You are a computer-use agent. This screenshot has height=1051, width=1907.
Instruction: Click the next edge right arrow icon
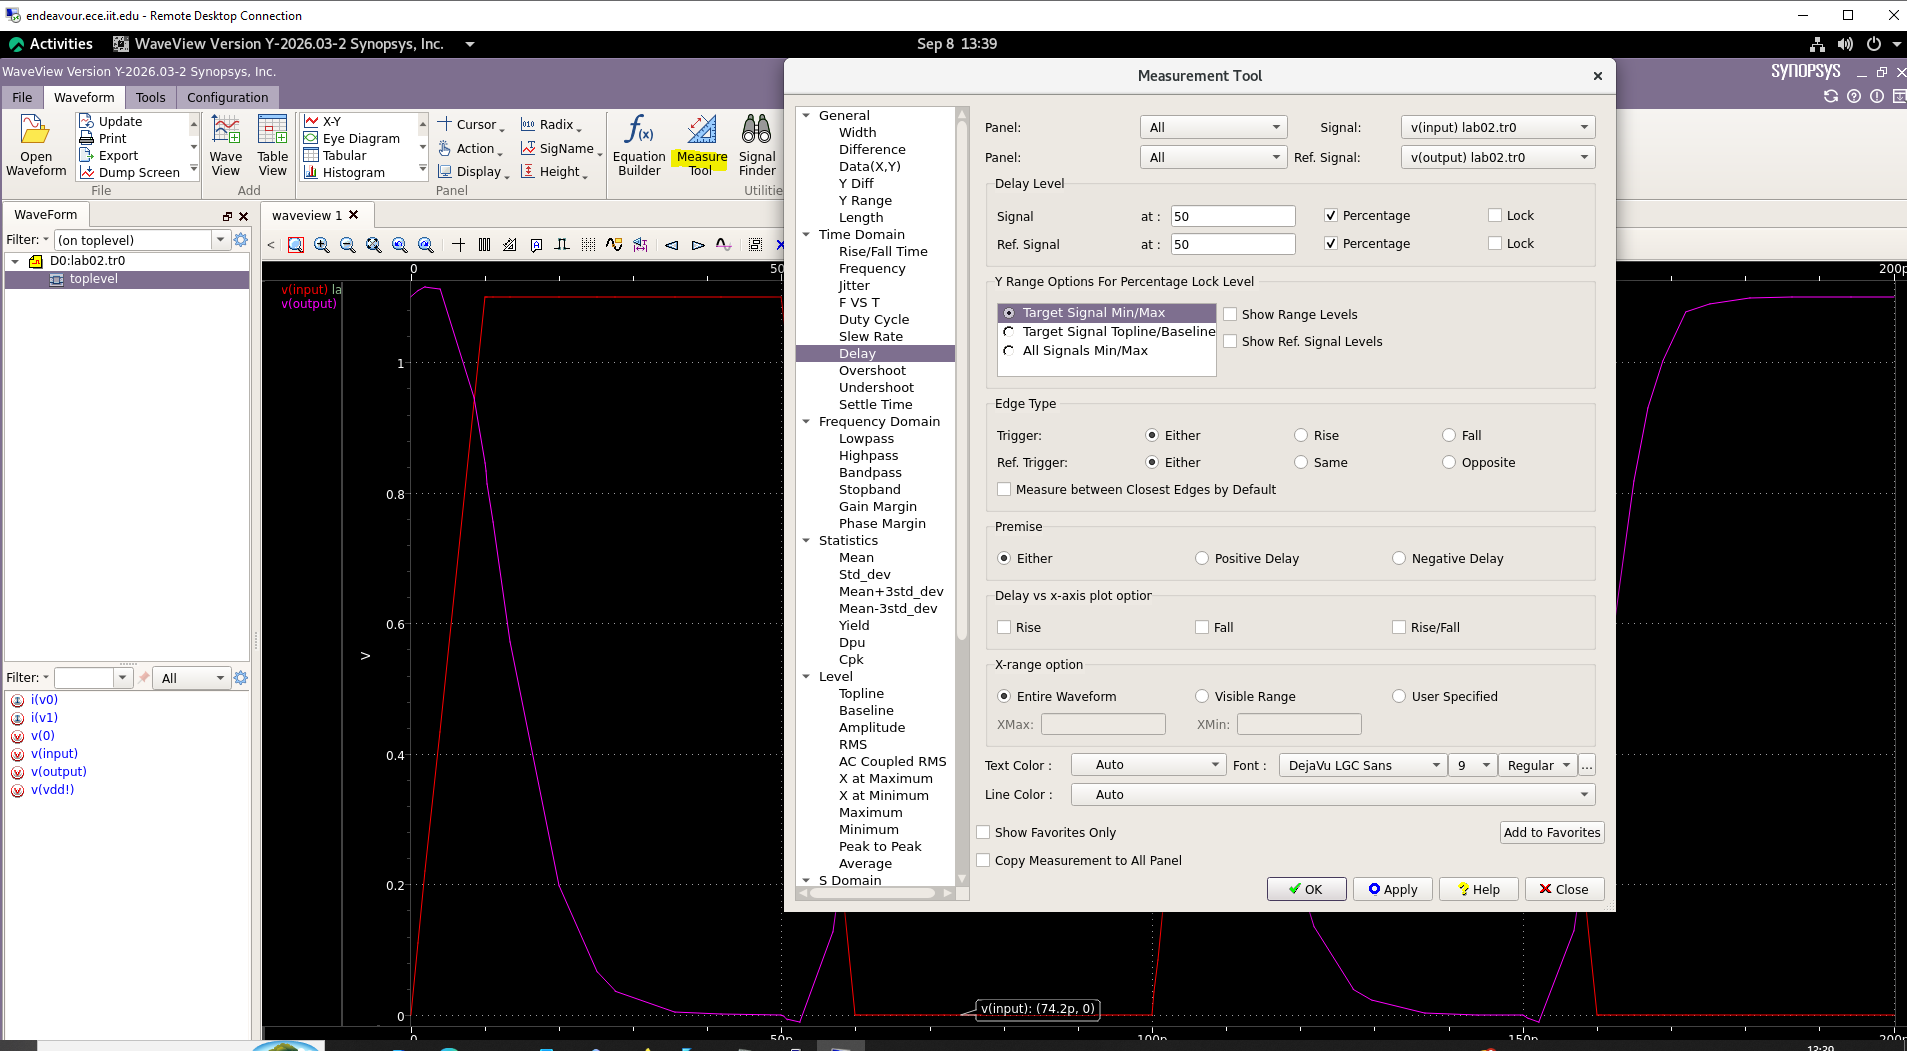click(698, 244)
